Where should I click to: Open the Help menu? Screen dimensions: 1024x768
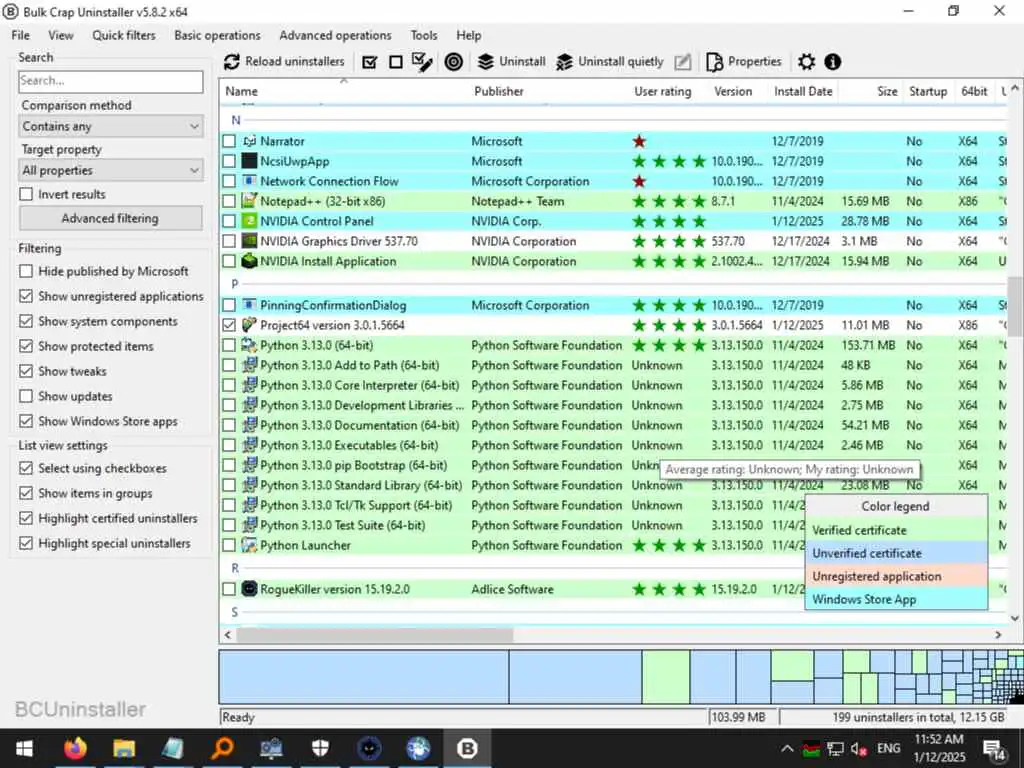click(468, 35)
